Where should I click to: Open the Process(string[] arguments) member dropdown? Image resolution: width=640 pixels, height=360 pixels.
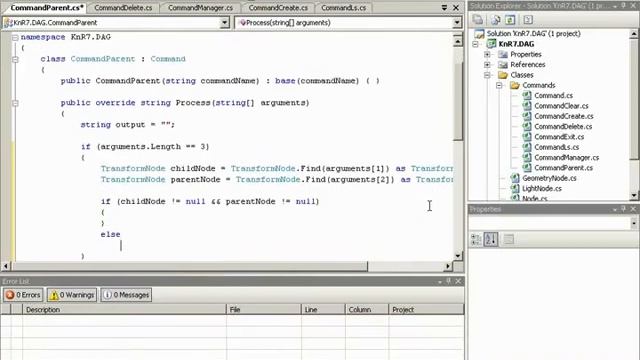(457, 23)
